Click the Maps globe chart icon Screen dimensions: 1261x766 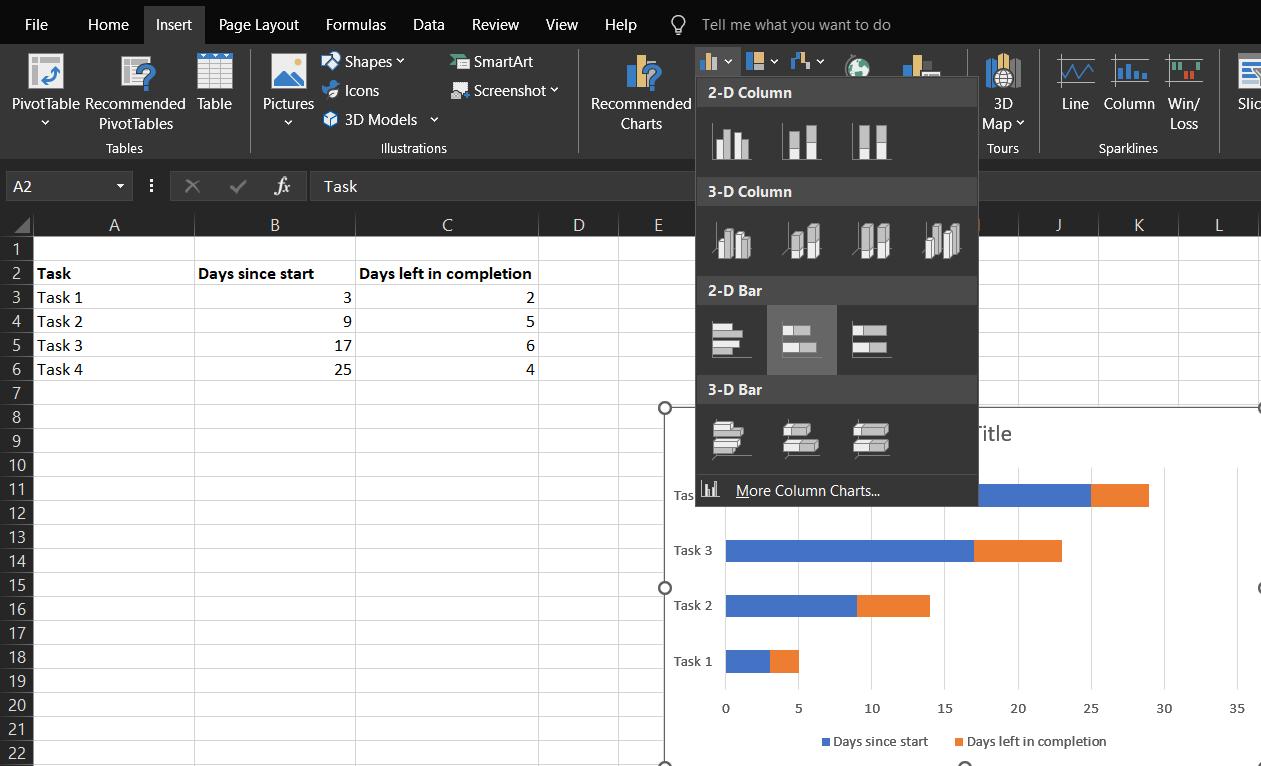(x=857, y=66)
